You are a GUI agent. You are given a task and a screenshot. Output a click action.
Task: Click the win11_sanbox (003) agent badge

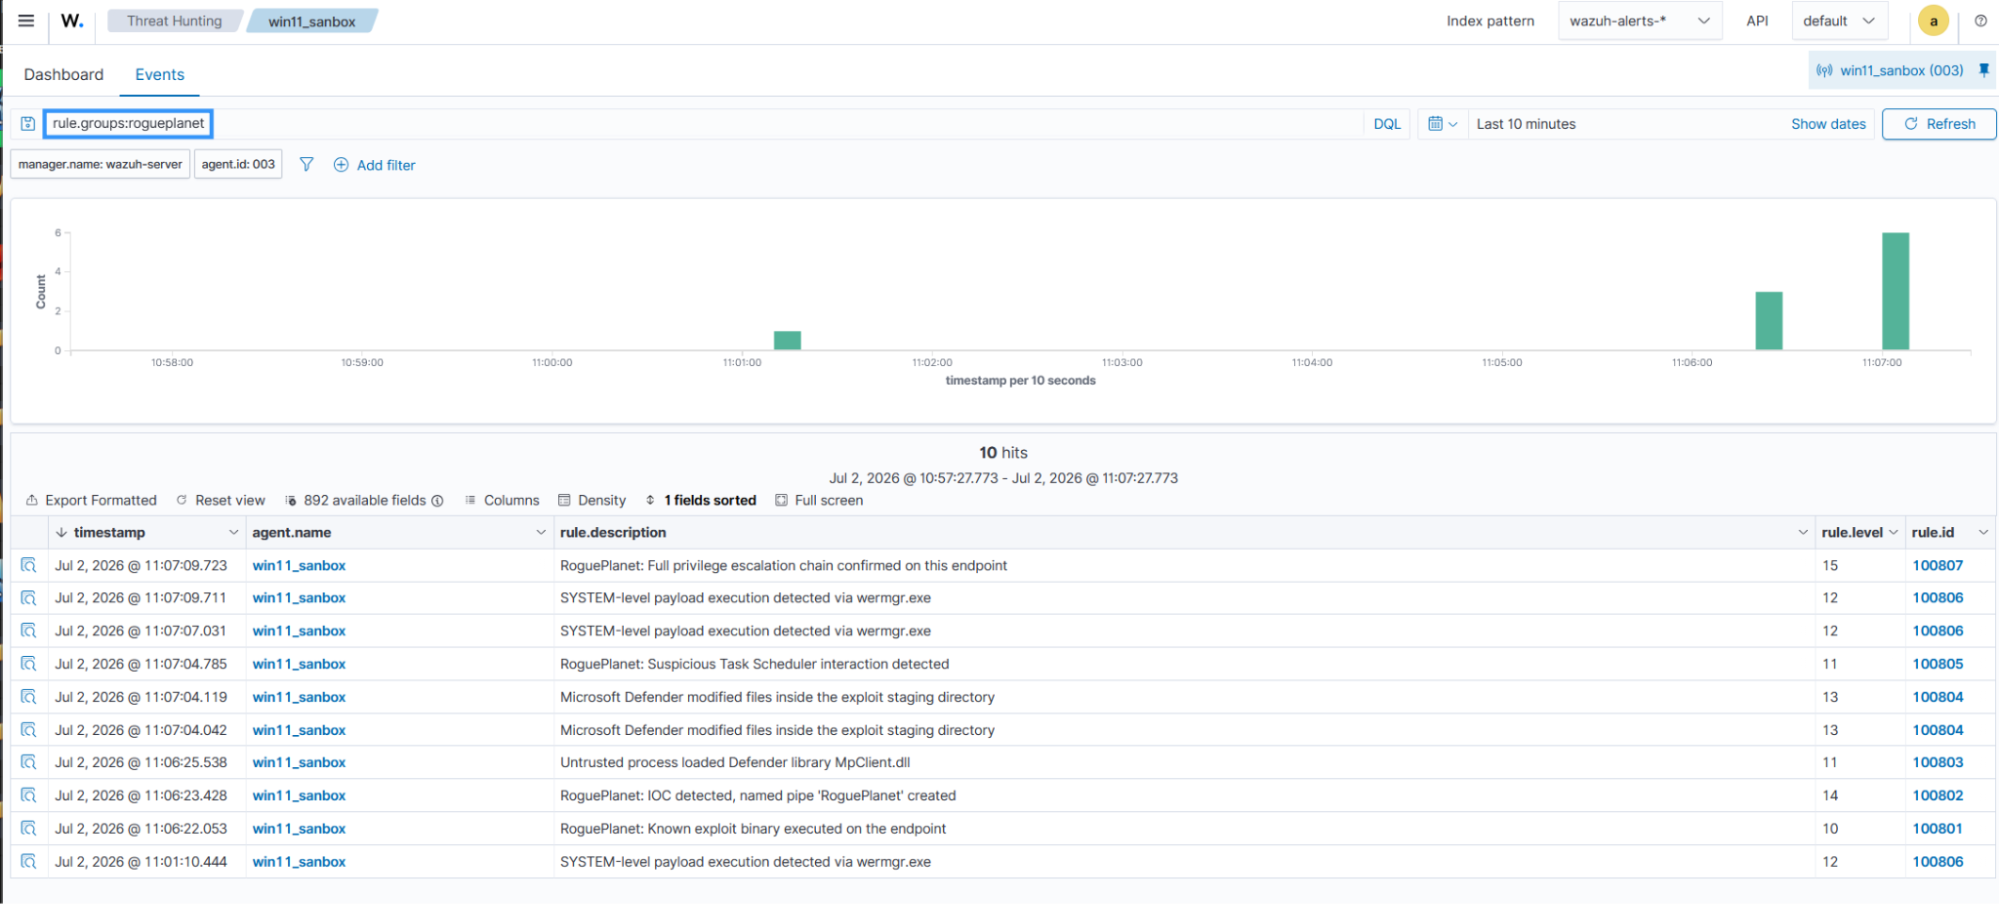tap(1891, 70)
